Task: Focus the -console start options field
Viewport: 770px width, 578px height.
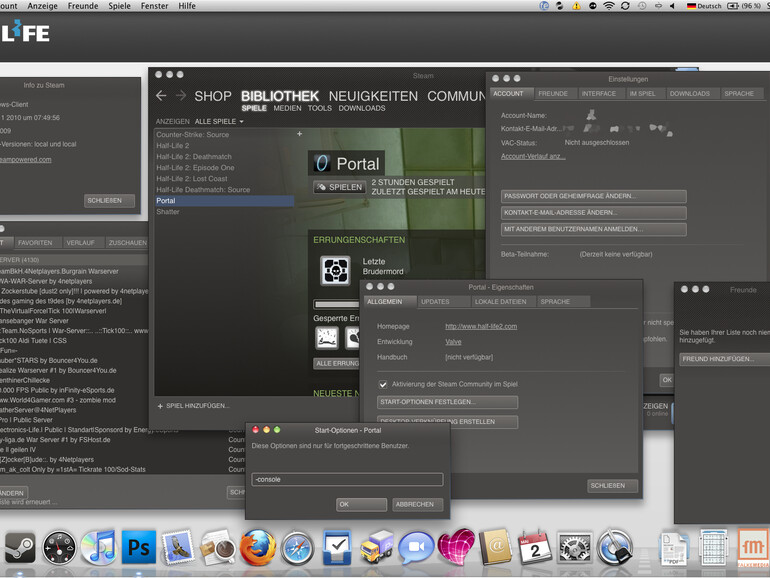Action: (347, 479)
